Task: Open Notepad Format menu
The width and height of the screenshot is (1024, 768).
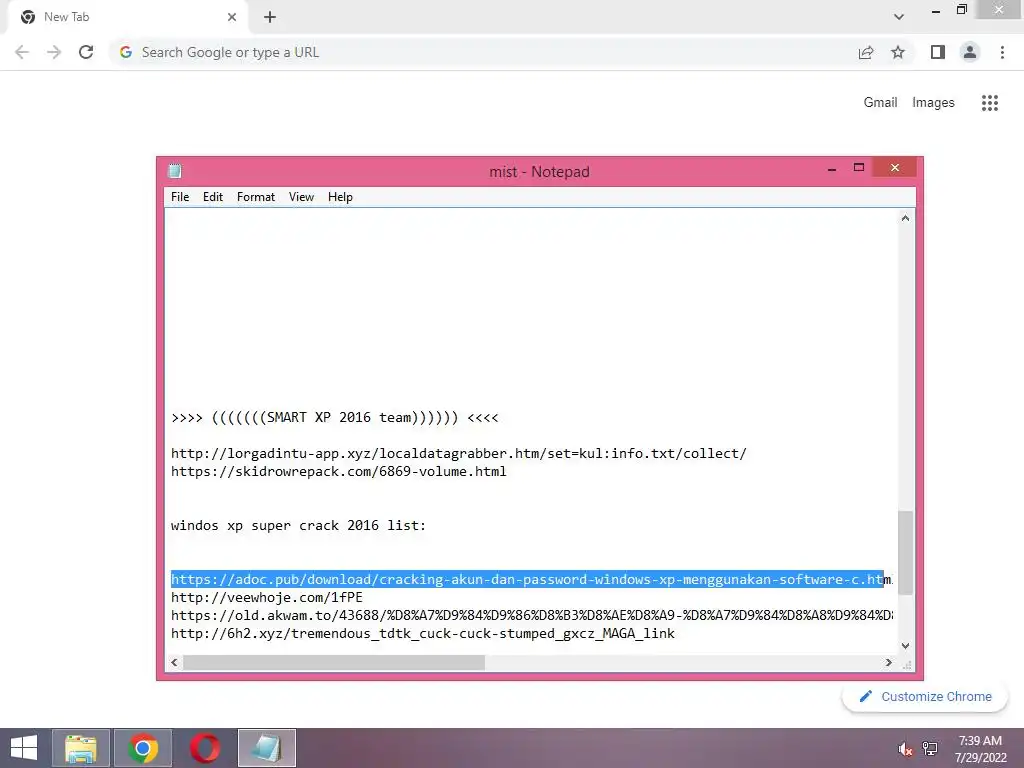Action: tap(255, 197)
